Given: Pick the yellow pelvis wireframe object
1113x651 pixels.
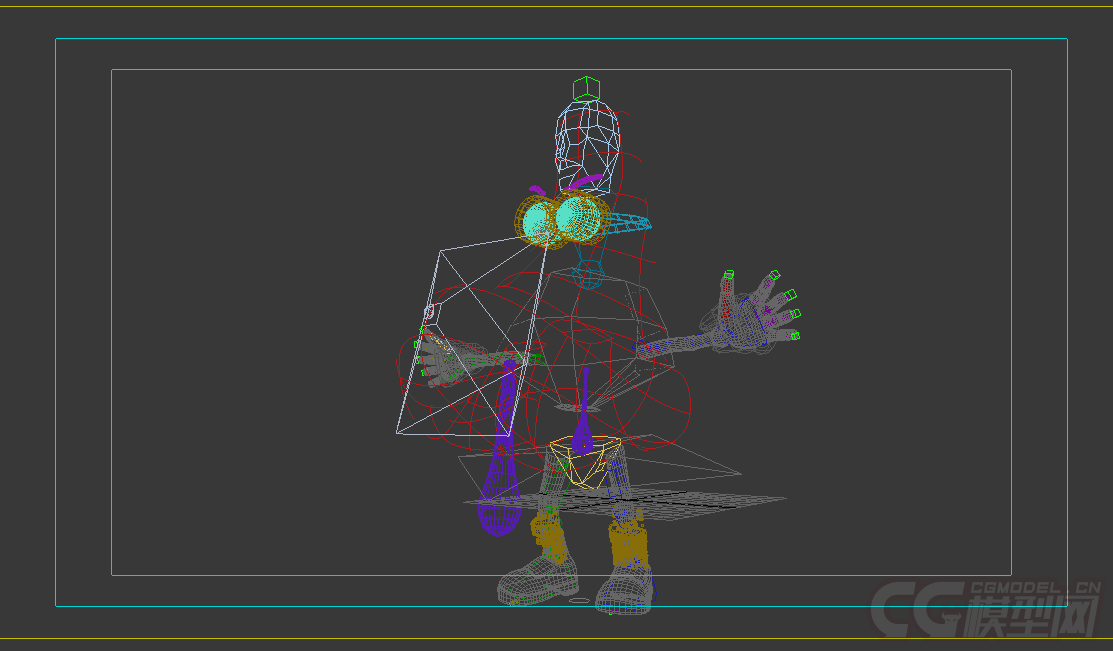Looking at the screenshot, I should (583, 464).
